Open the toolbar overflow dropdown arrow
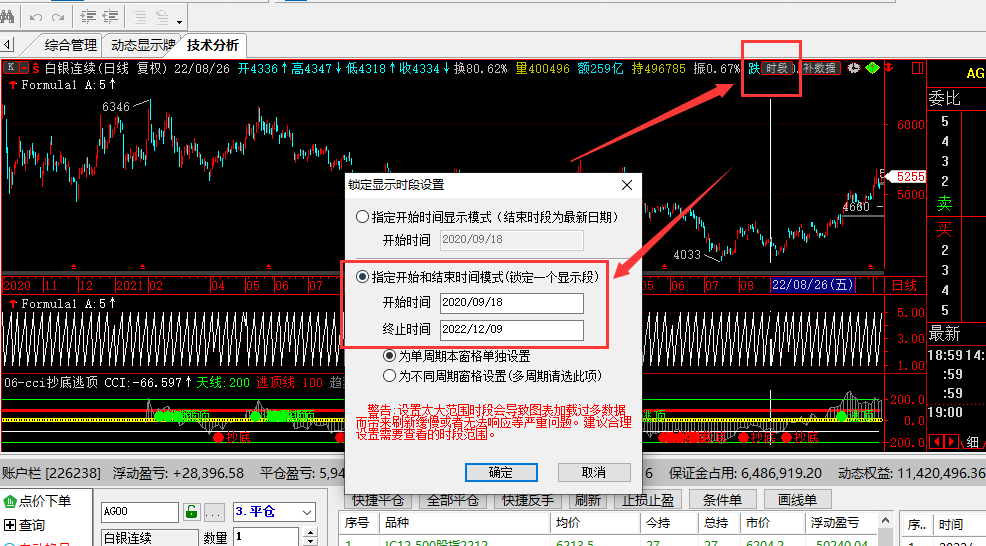The image size is (986, 546). 179,22
